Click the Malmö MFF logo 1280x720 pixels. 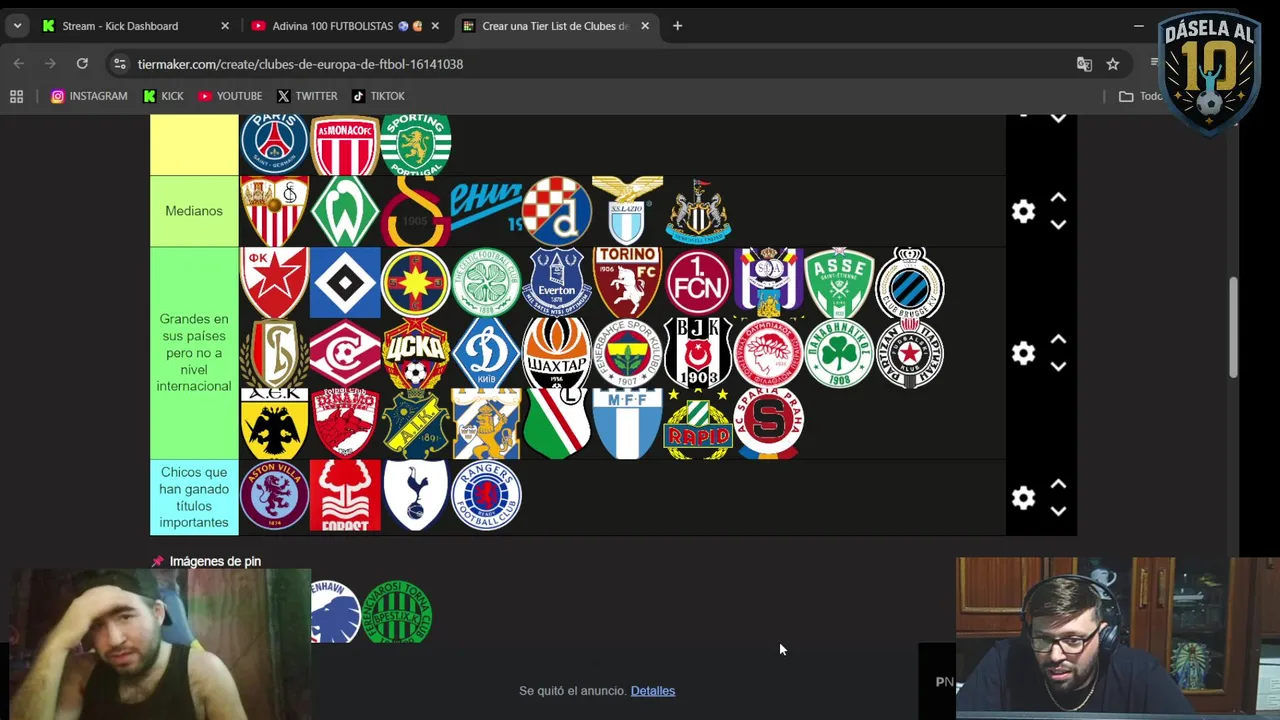[x=627, y=424]
